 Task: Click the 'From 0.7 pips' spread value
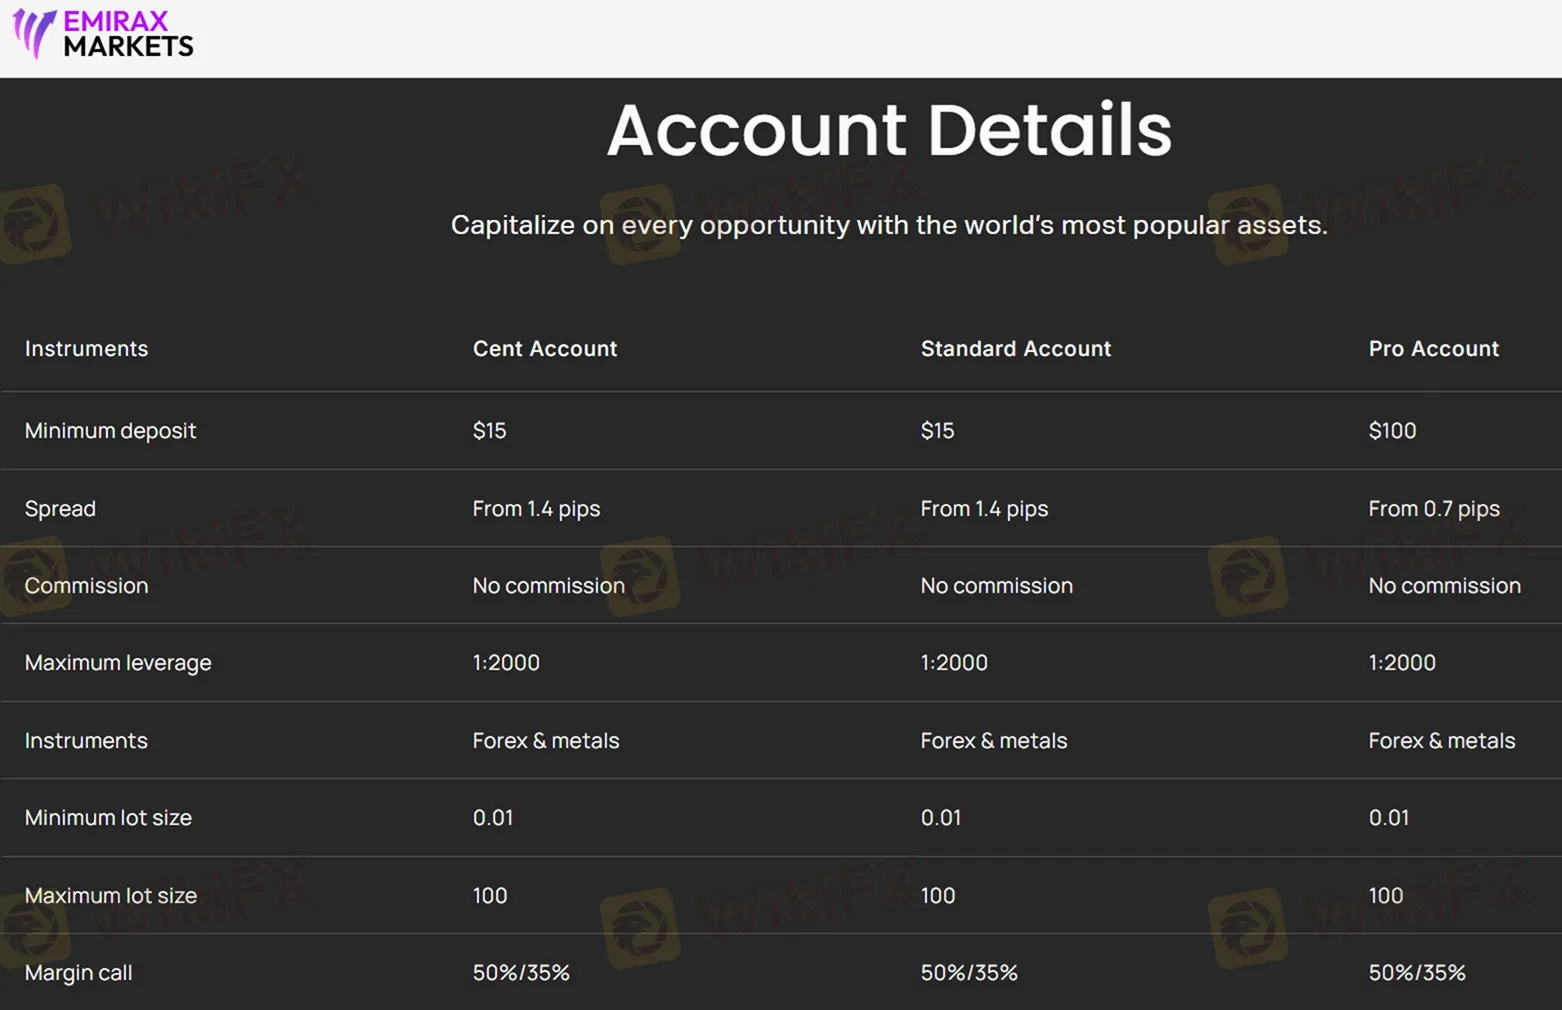(x=1434, y=509)
